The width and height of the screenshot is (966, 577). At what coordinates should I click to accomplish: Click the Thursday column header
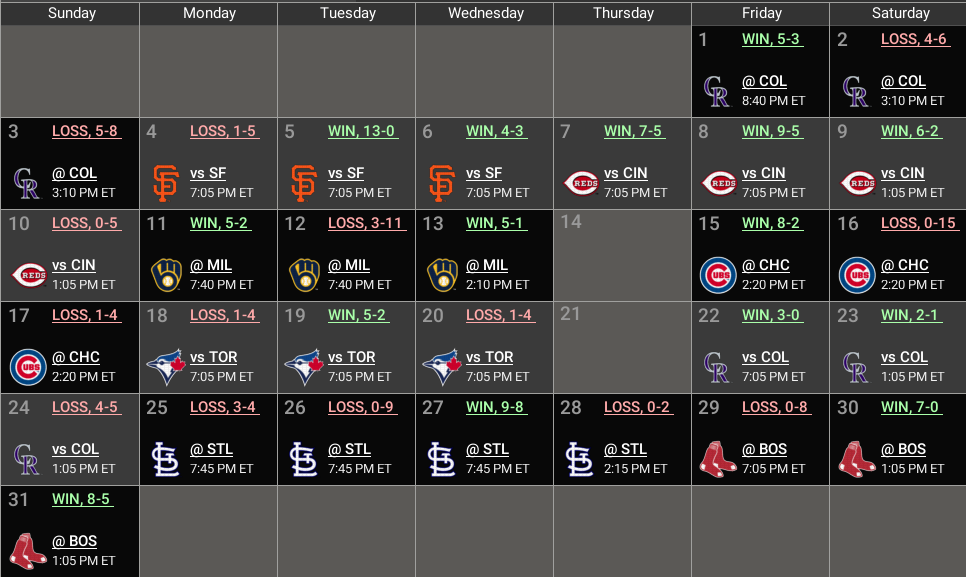pos(623,13)
